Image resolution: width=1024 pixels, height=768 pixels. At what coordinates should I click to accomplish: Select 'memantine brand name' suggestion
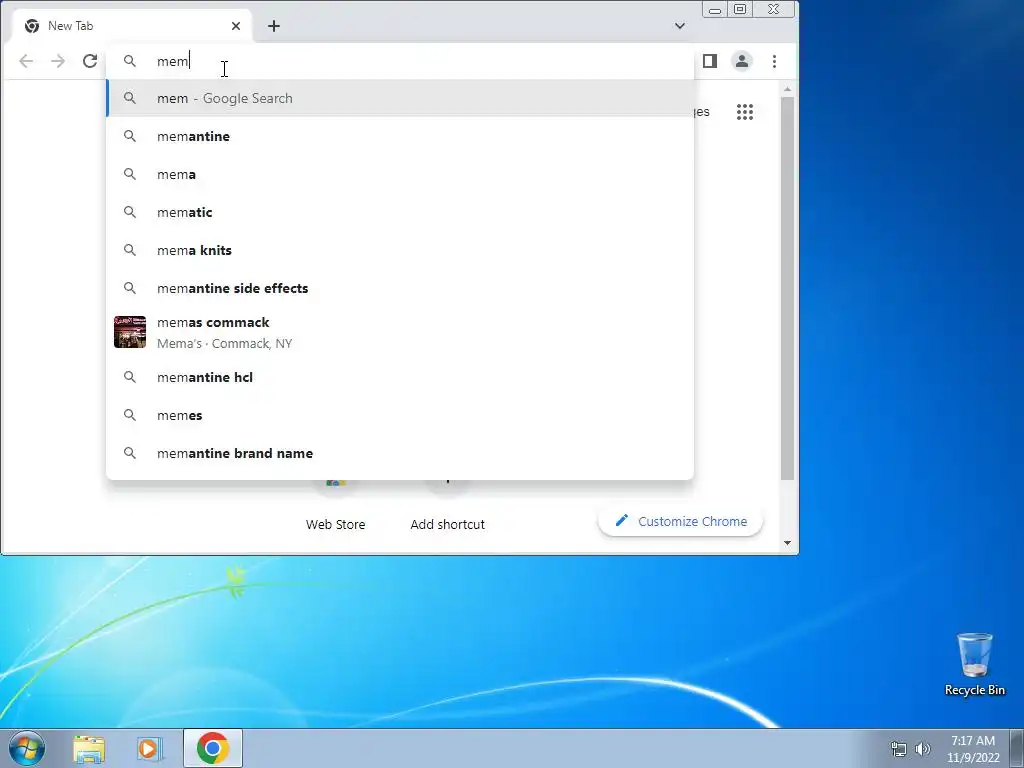[x=400, y=453]
